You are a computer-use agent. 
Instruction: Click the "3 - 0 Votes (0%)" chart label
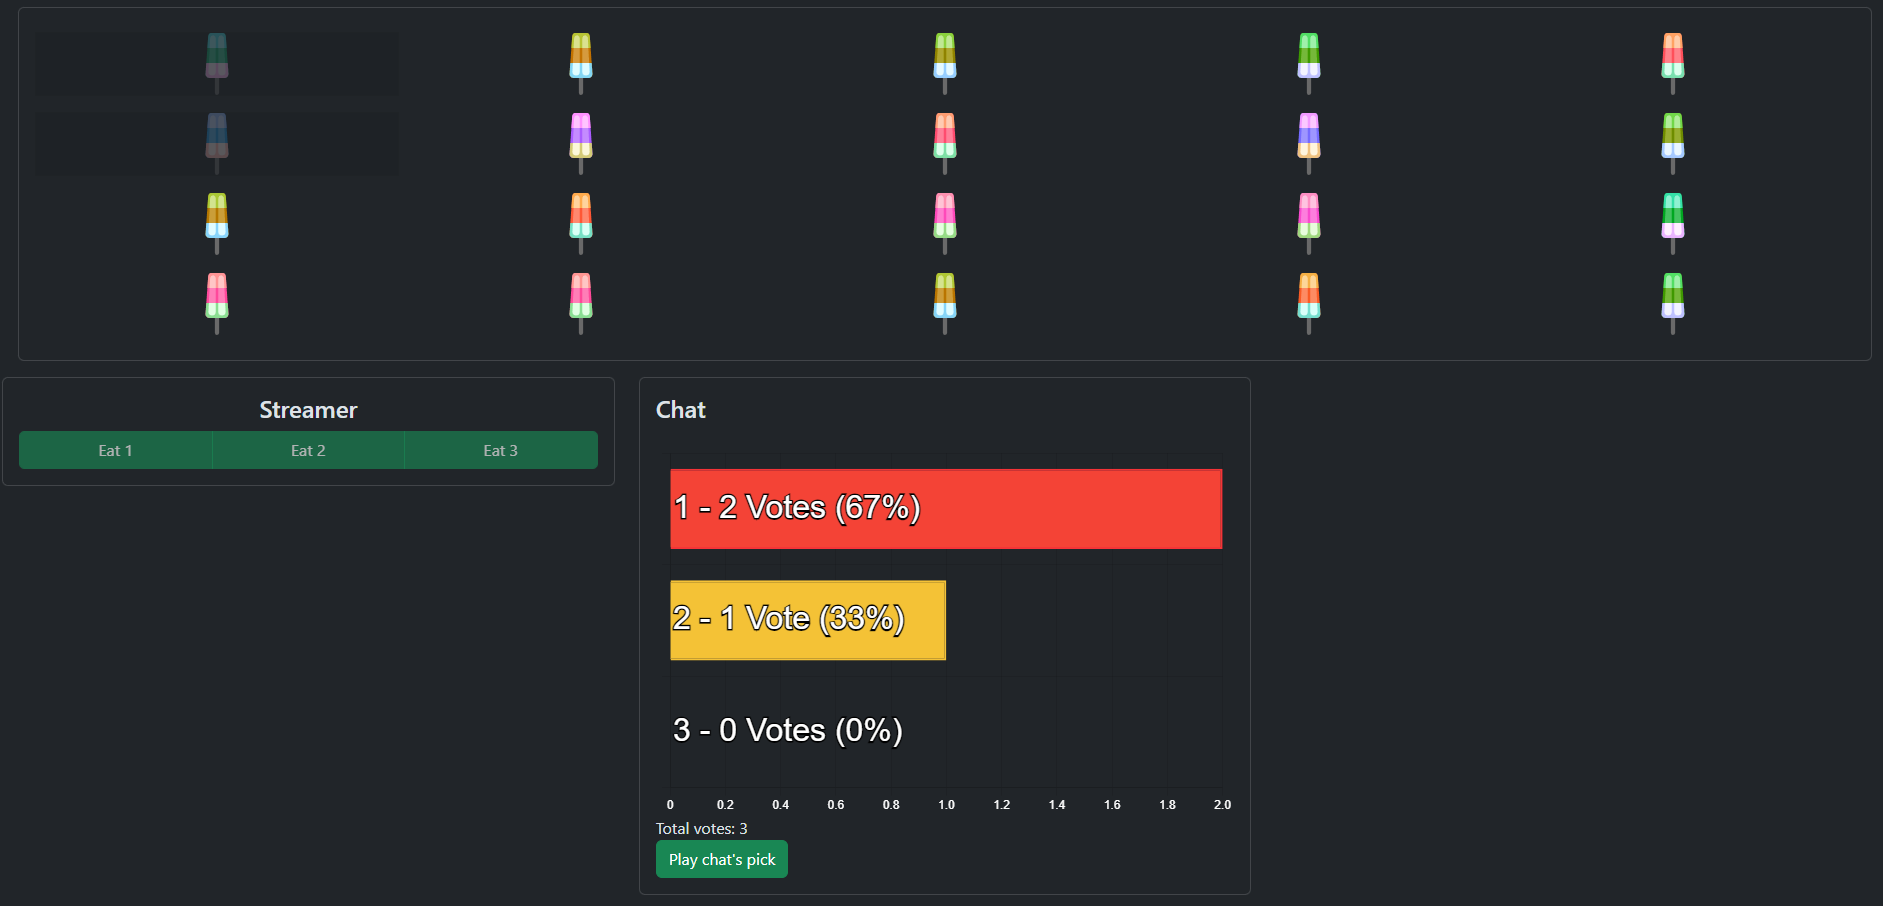[x=788, y=731]
